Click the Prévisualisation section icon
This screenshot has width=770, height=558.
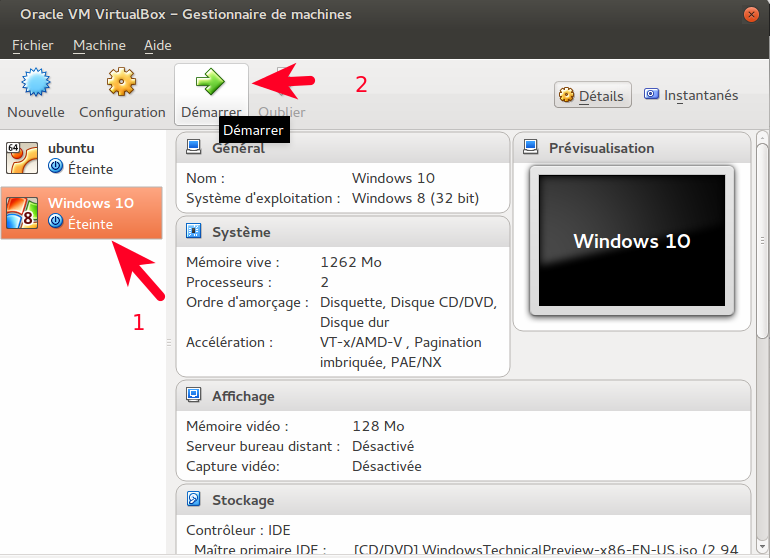click(x=530, y=147)
